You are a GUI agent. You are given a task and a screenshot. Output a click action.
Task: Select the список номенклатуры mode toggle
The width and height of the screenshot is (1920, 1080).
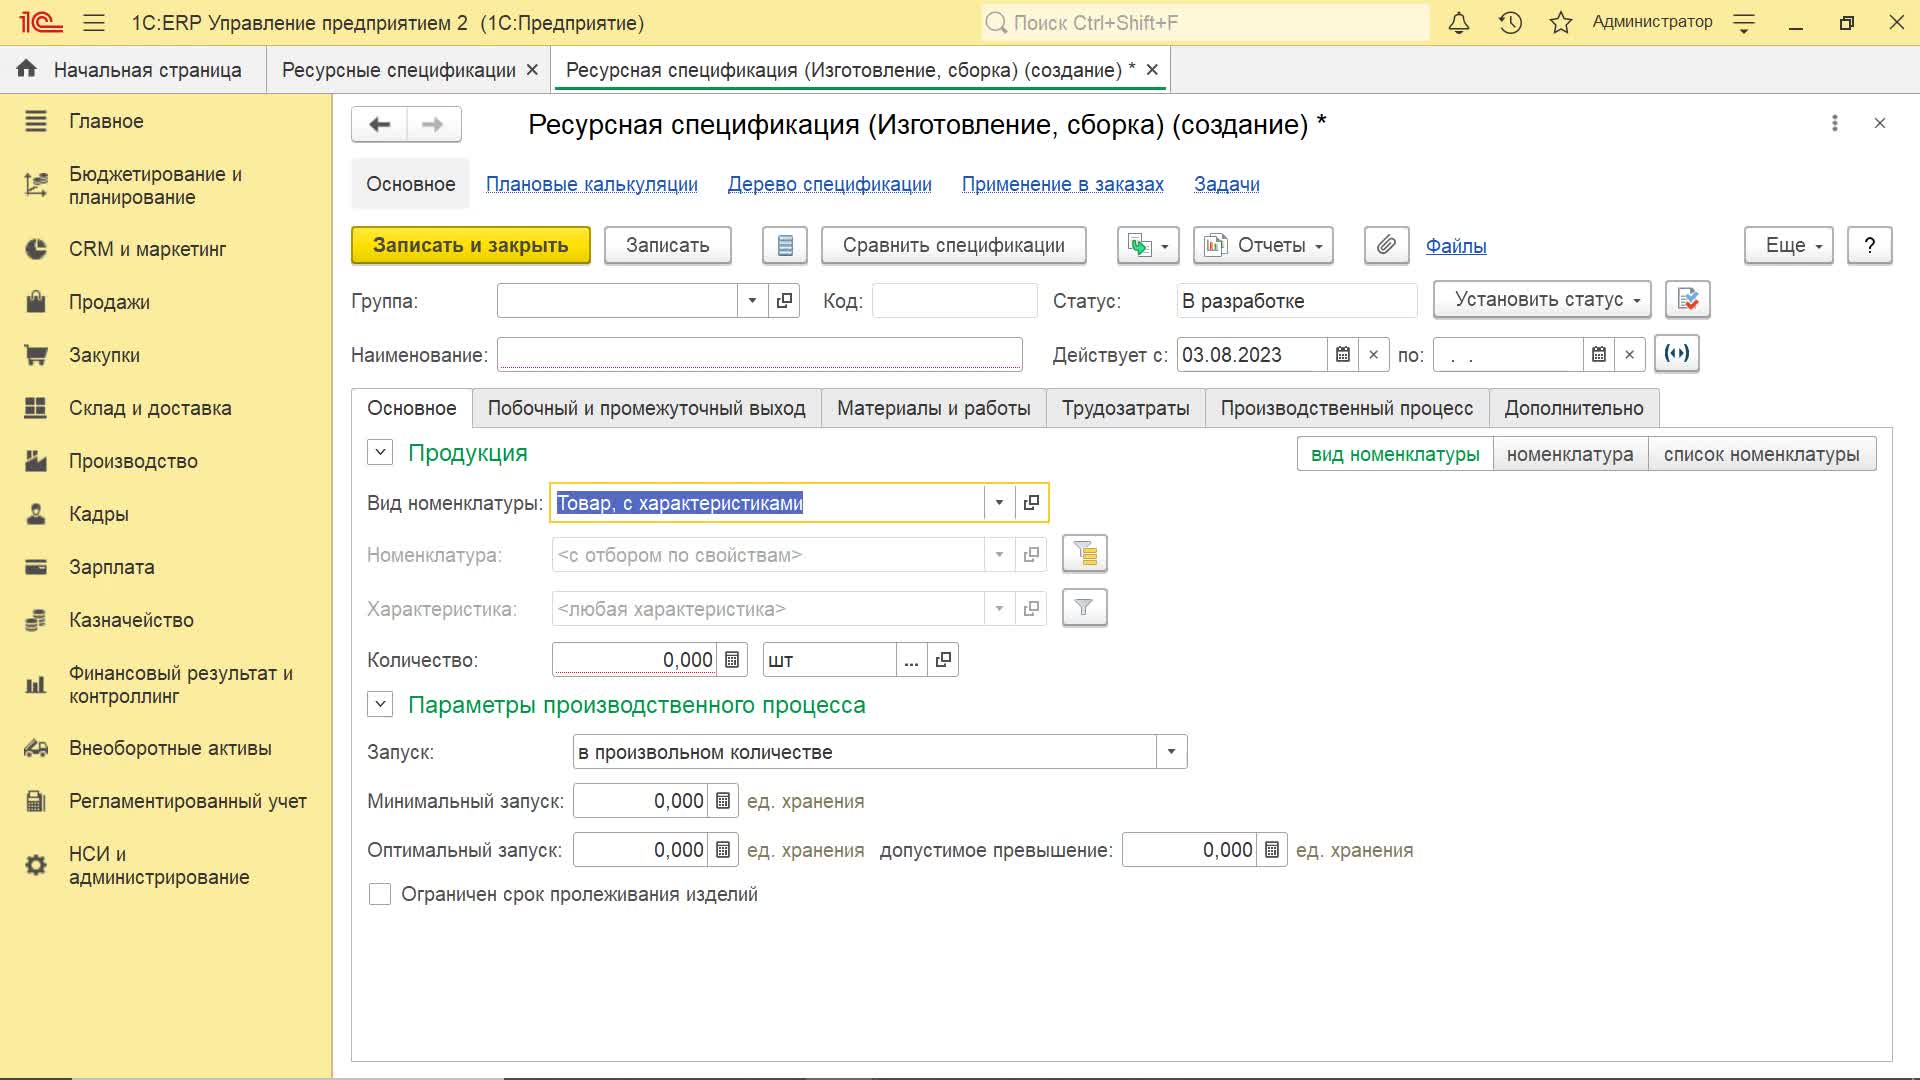[1762, 454]
